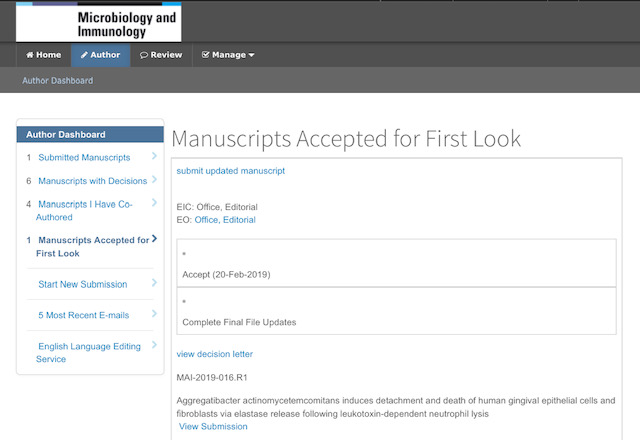Click Microbiology and Immunology journal logo
This screenshot has height=440, width=640.
(x=99, y=22)
